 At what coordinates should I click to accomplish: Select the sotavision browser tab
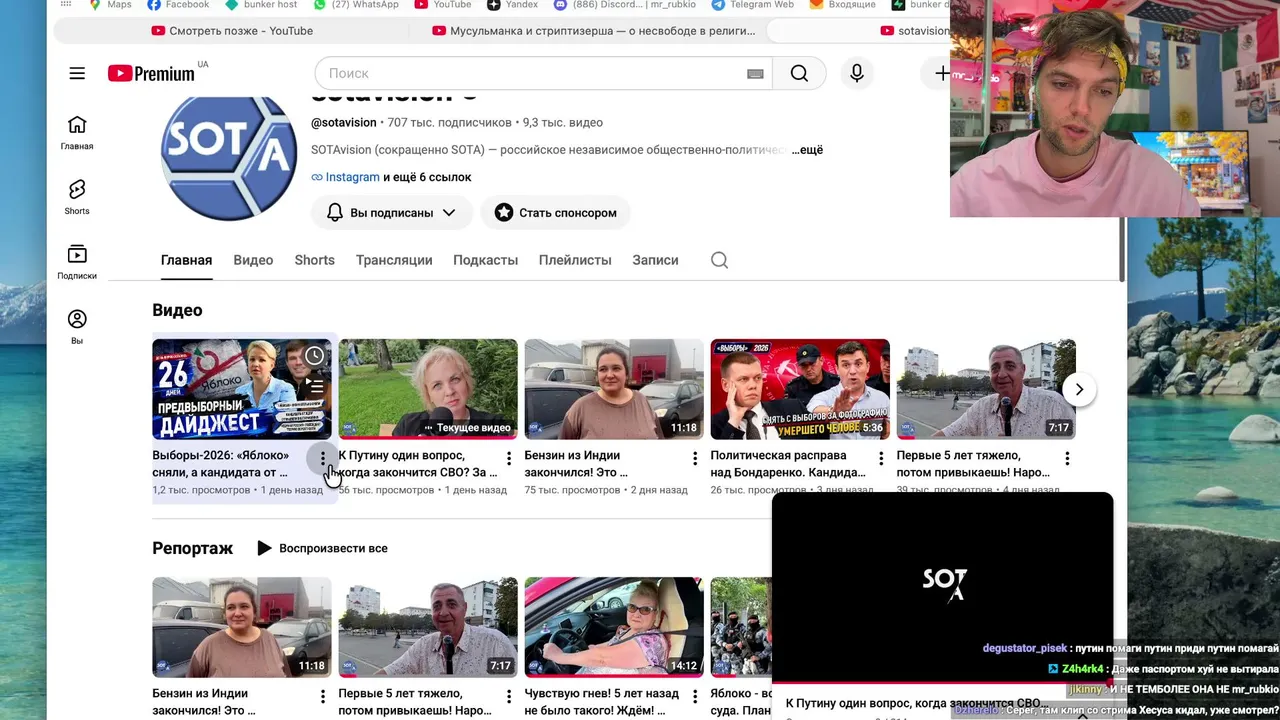tap(914, 31)
